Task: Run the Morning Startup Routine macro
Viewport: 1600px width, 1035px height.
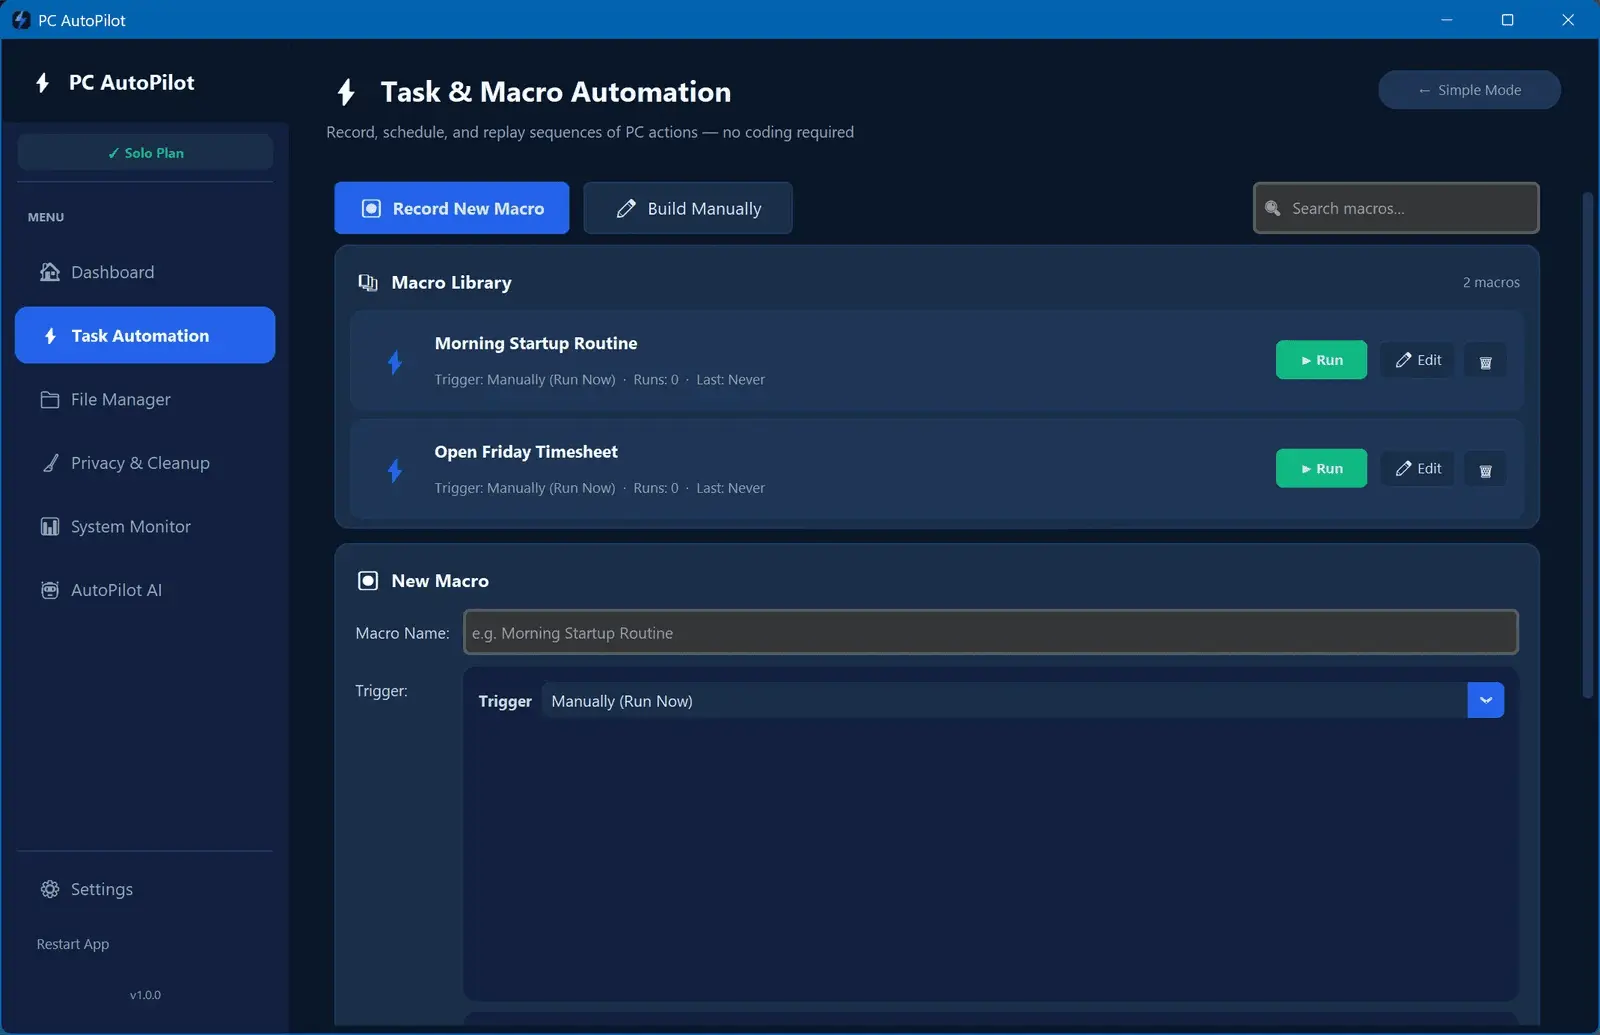Action: pyautogui.click(x=1321, y=360)
